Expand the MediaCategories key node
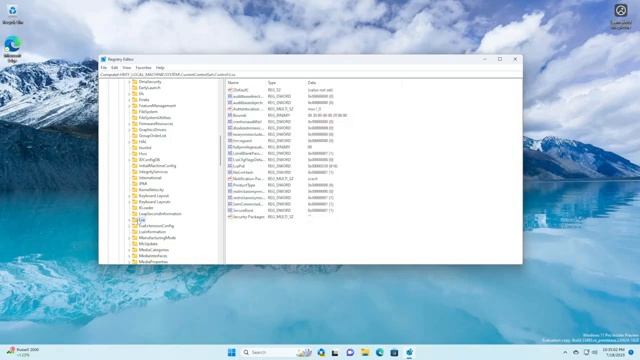 click(x=129, y=249)
